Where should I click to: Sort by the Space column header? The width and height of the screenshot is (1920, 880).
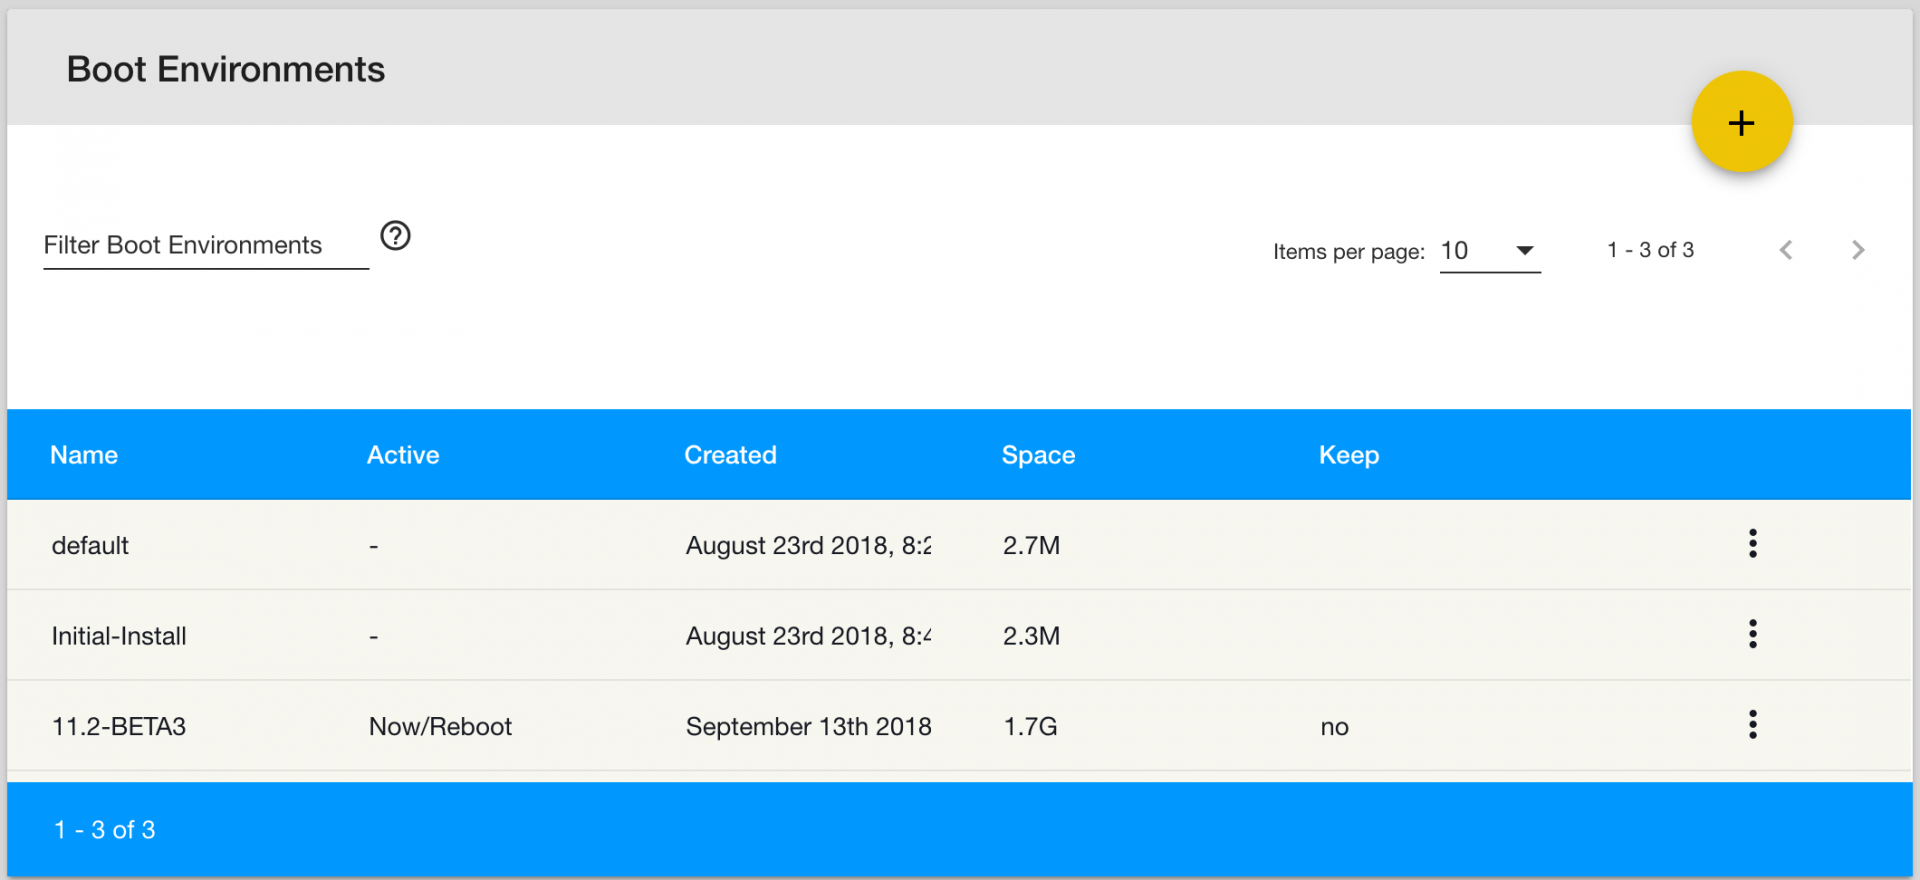[1038, 455]
